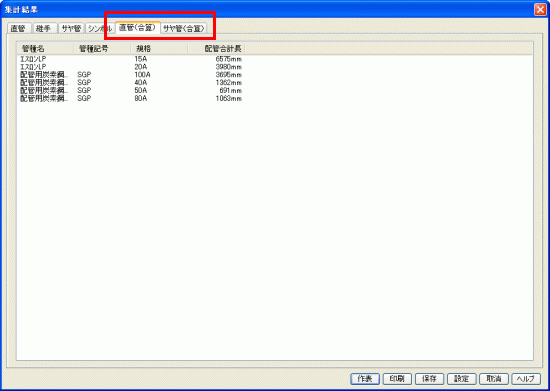The width and height of the screenshot is (550, 391).
Task: Open the 継手 tab
Action: 44,28
